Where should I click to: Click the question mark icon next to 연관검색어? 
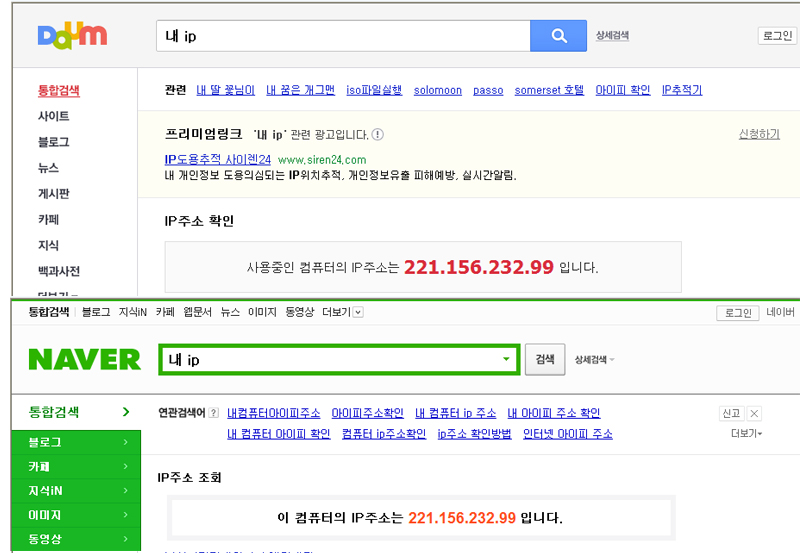pos(214,413)
